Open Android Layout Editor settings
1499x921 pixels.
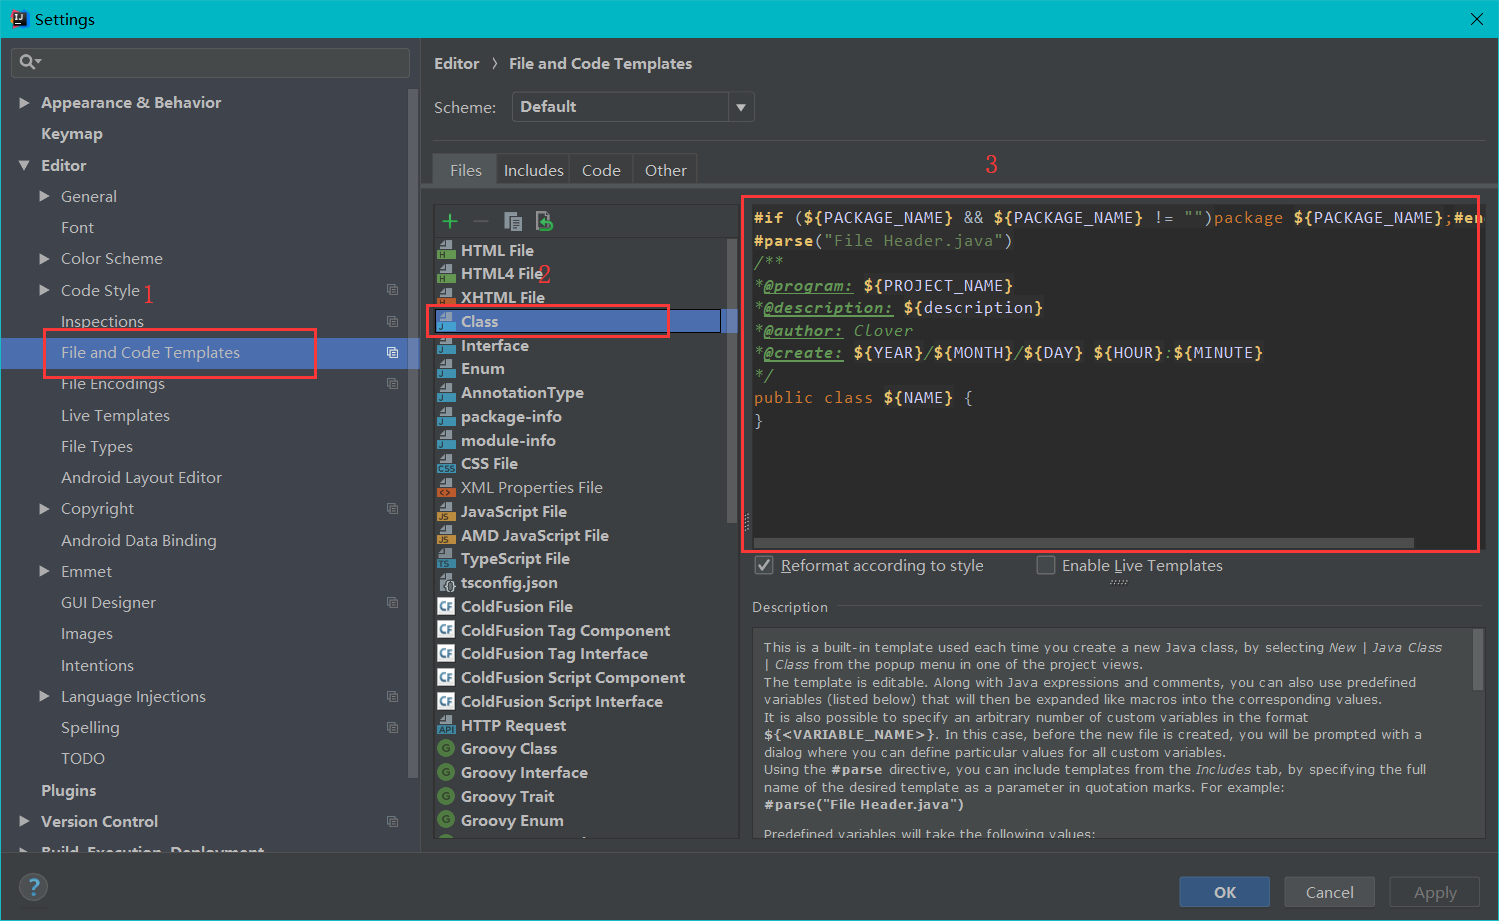pyautogui.click(x=141, y=477)
